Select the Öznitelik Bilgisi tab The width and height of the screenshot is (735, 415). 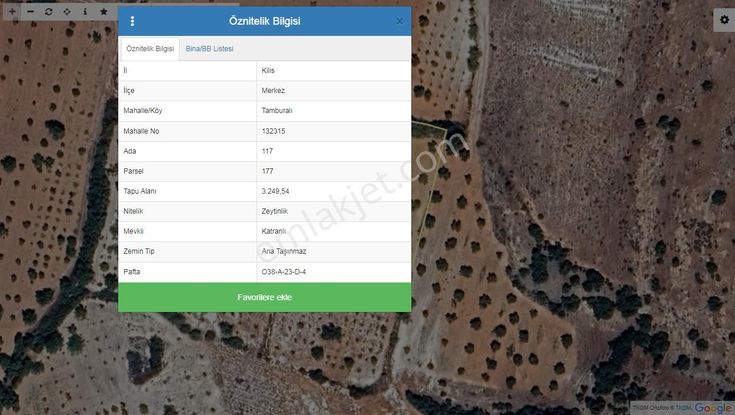click(150, 49)
